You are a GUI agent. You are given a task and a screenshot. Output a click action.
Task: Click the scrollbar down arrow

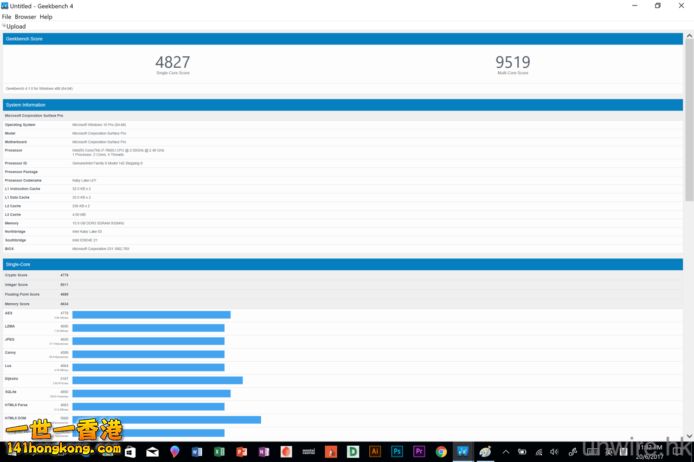689,436
